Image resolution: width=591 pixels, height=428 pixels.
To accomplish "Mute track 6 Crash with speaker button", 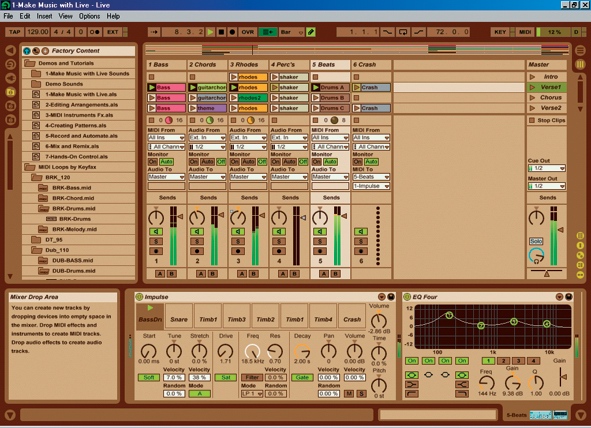I will (361, 231).
